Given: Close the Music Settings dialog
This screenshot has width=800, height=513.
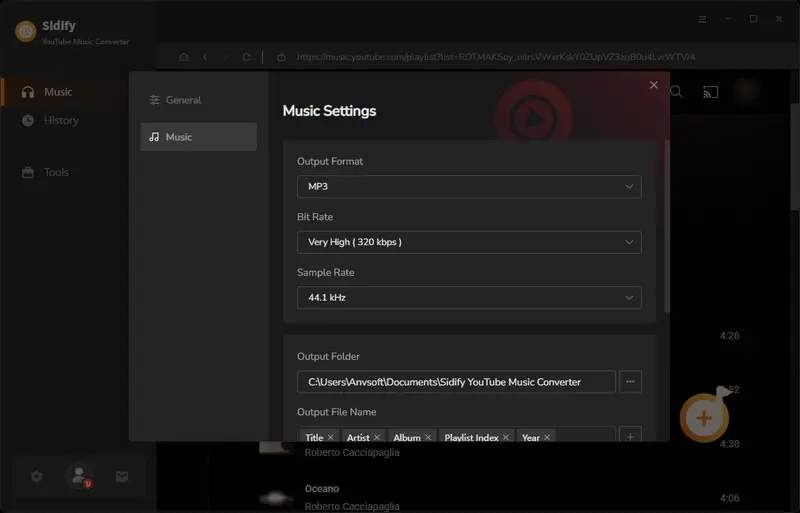Looking at the screenshot, I should pos(654,85).
